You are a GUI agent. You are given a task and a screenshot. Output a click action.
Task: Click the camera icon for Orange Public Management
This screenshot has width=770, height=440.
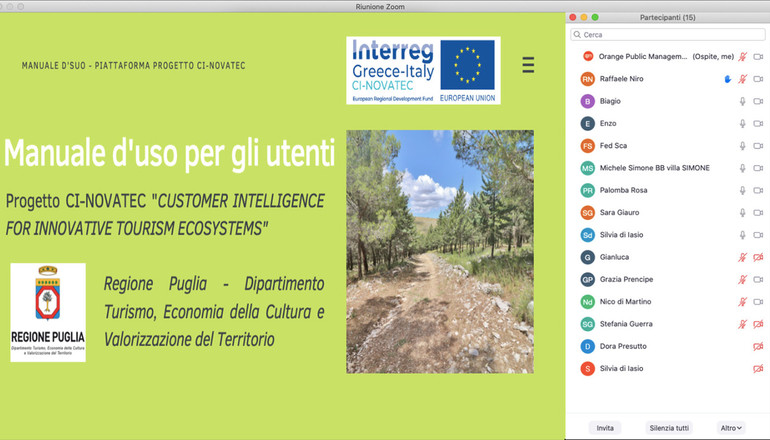point(758,56)
